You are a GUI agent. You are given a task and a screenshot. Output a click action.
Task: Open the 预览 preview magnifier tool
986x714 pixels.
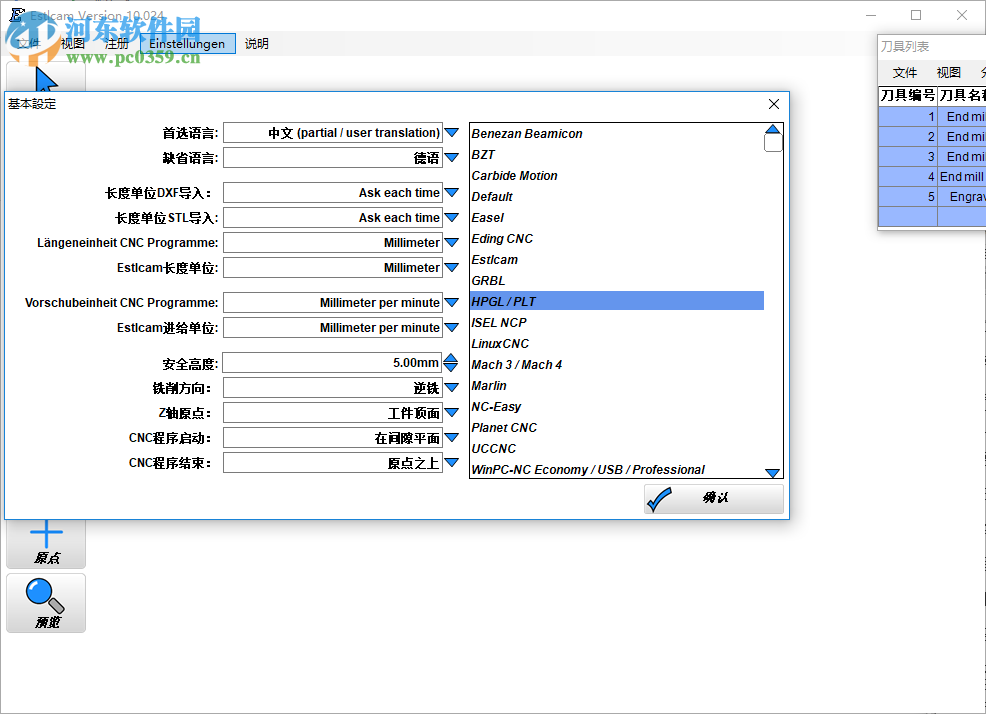pyautogui.click(x=46, y=603)
